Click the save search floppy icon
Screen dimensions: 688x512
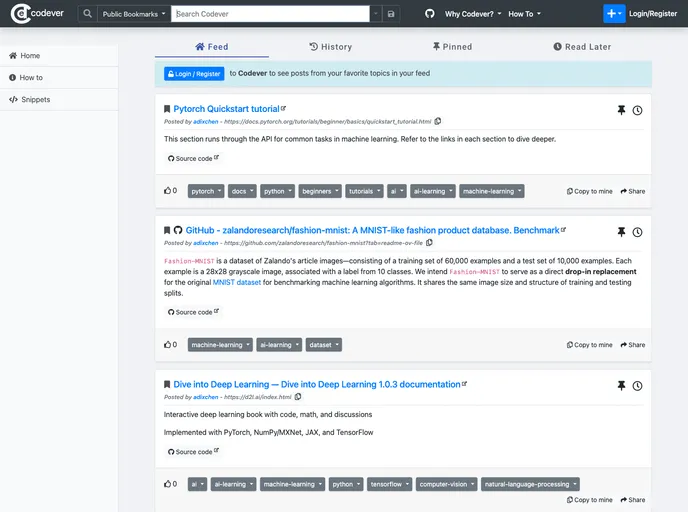pos(391,14)
